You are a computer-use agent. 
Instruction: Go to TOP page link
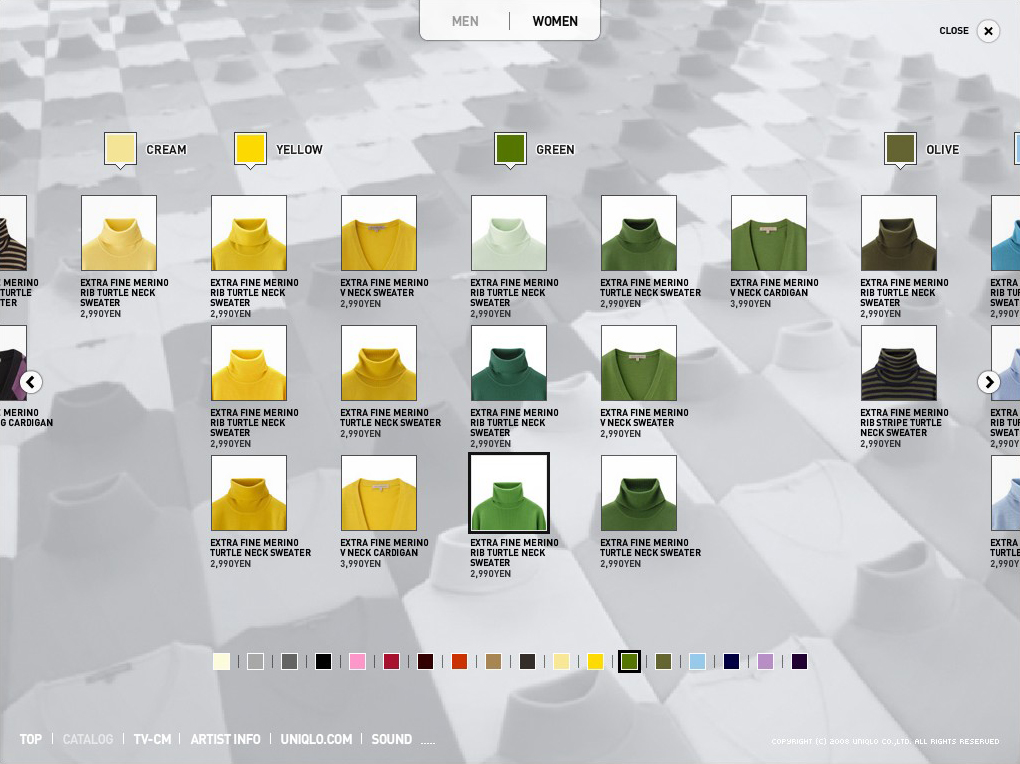pos(31,739)
